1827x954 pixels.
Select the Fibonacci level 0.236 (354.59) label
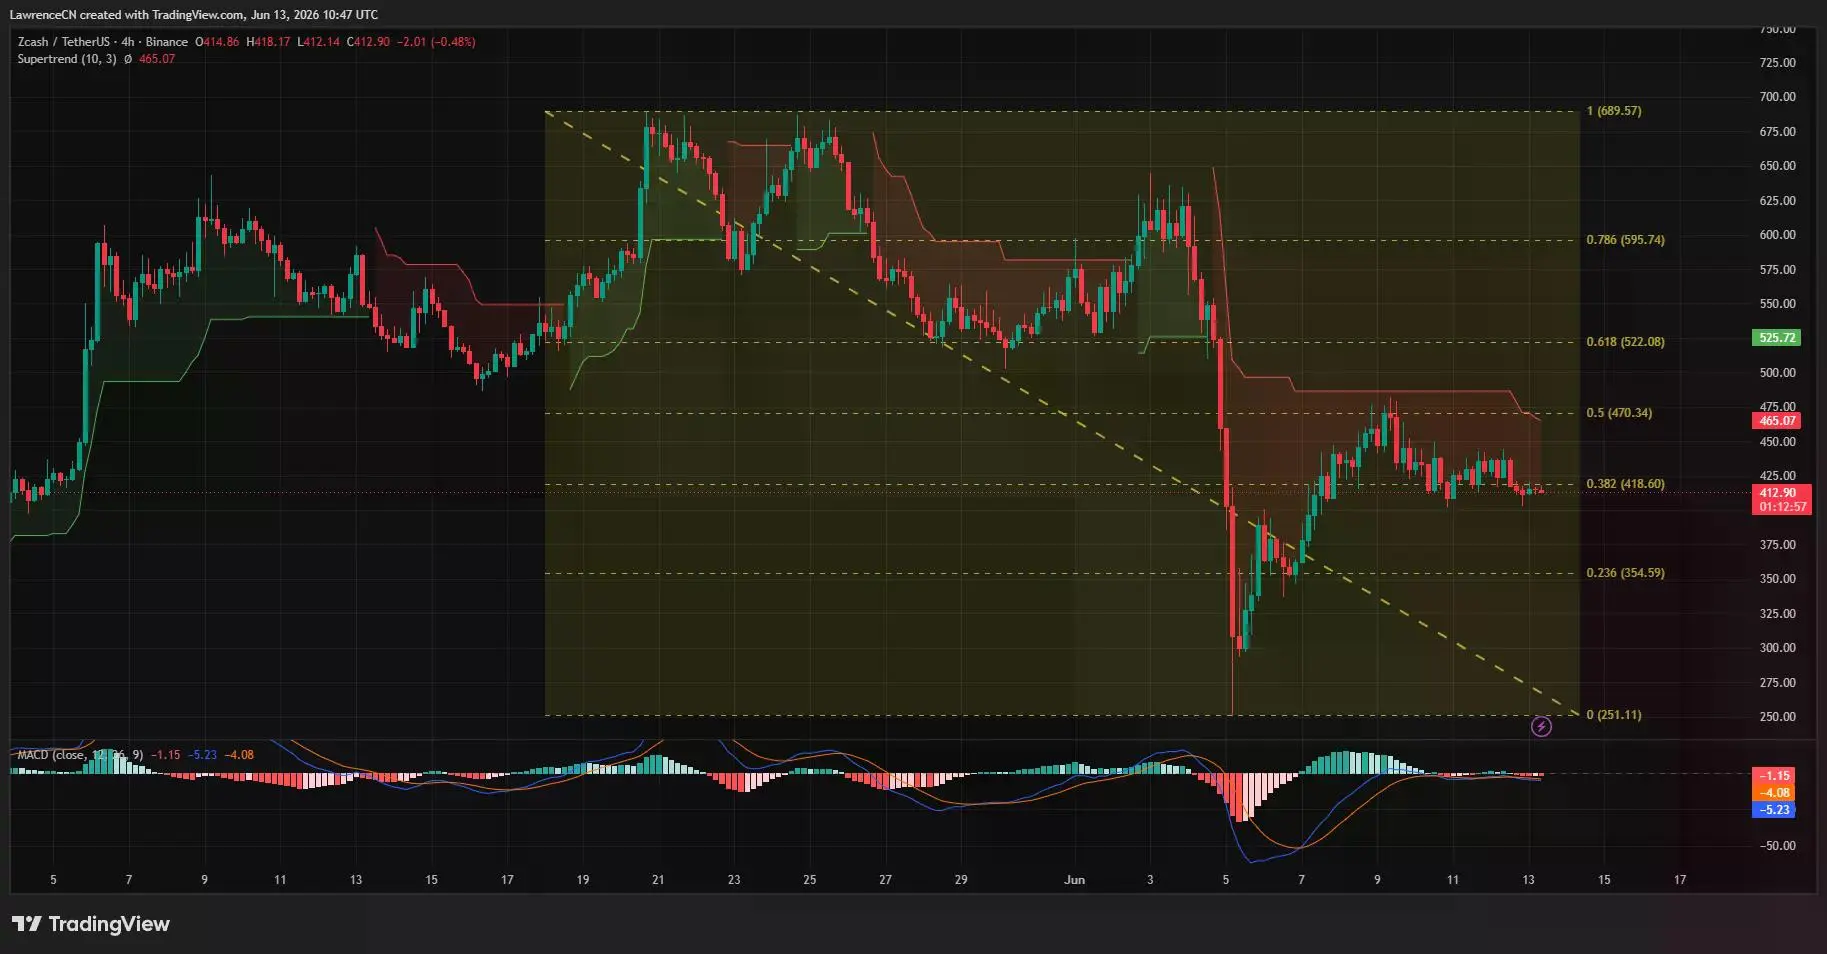pos(1625,573)
